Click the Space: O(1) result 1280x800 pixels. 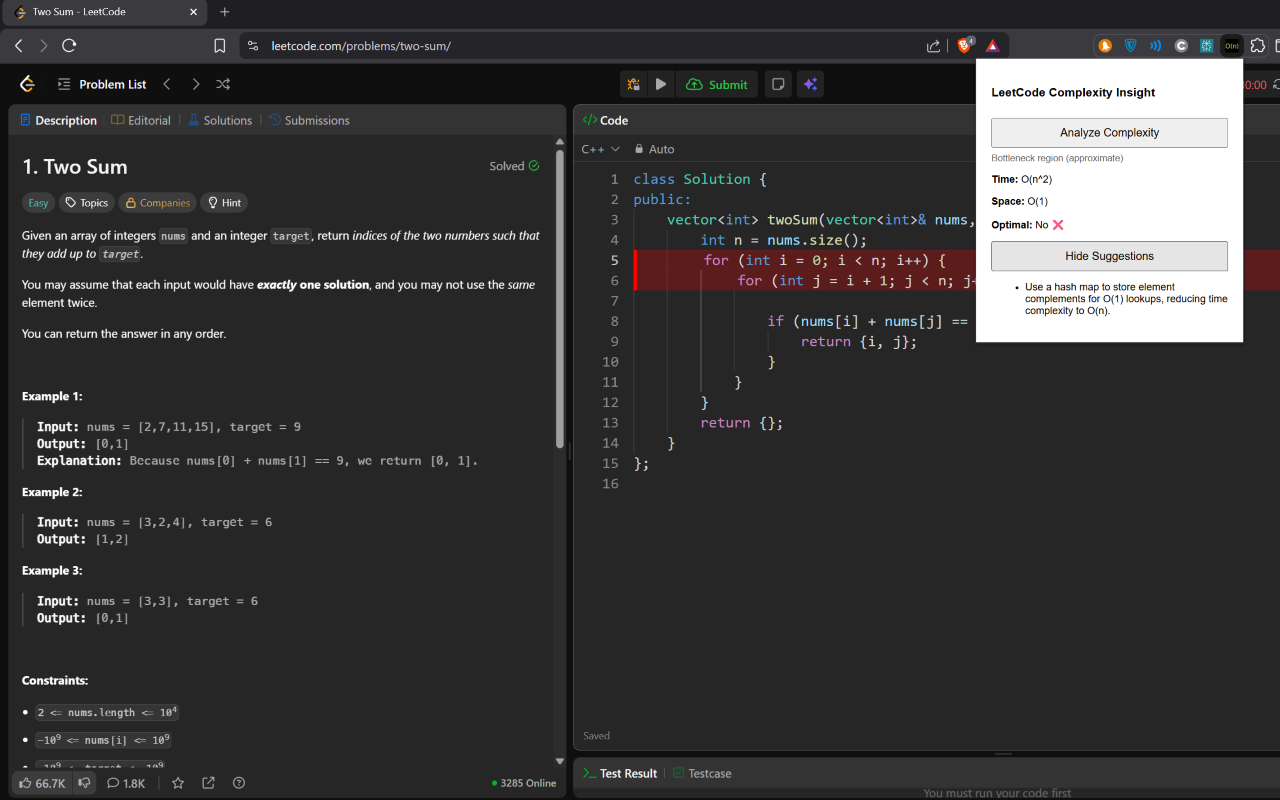[1020, 201]
